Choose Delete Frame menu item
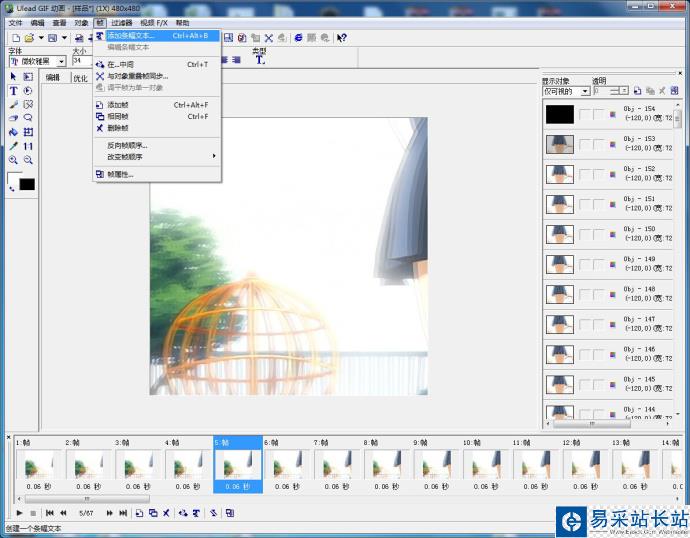 158,128
